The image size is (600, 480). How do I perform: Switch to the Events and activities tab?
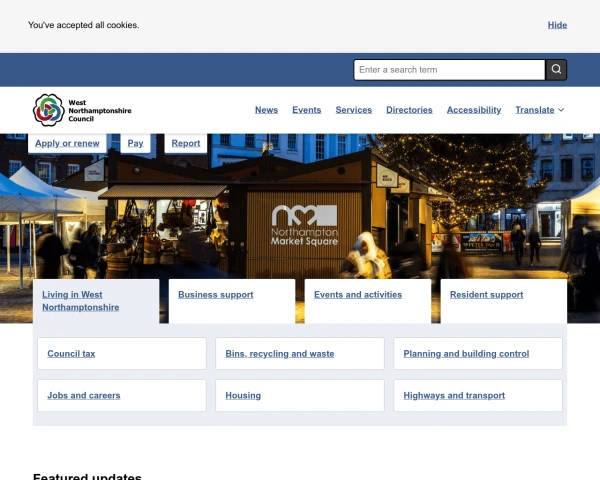368,301
